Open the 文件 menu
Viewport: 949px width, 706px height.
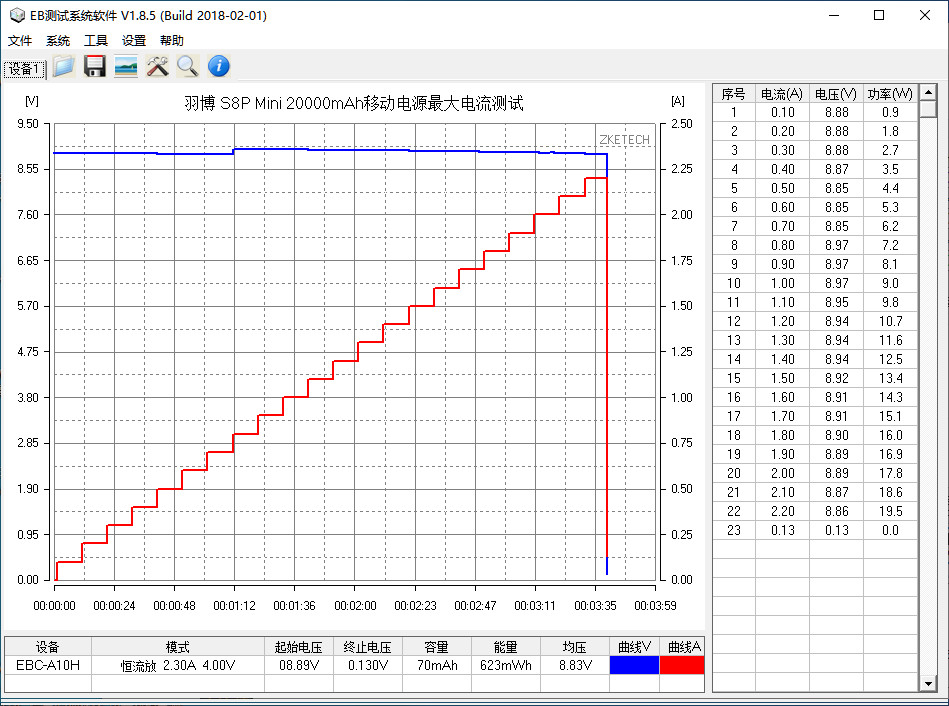(x=19, y=41)
